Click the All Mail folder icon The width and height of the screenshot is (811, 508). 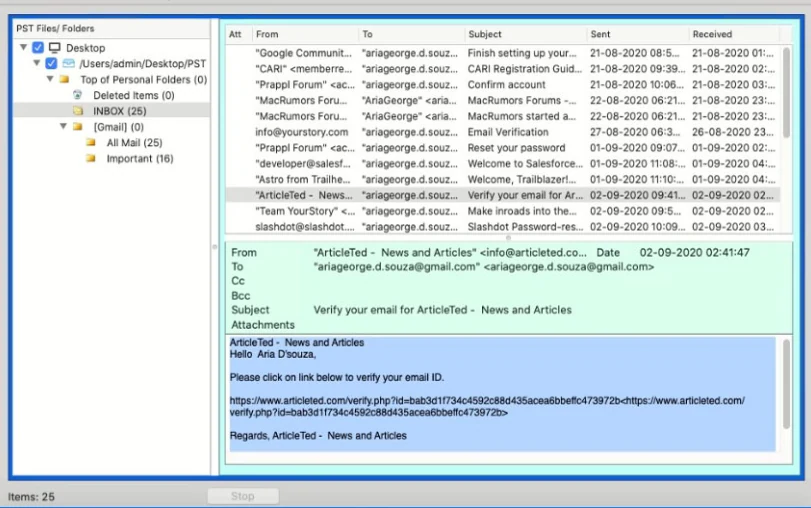tap(91, 142)
